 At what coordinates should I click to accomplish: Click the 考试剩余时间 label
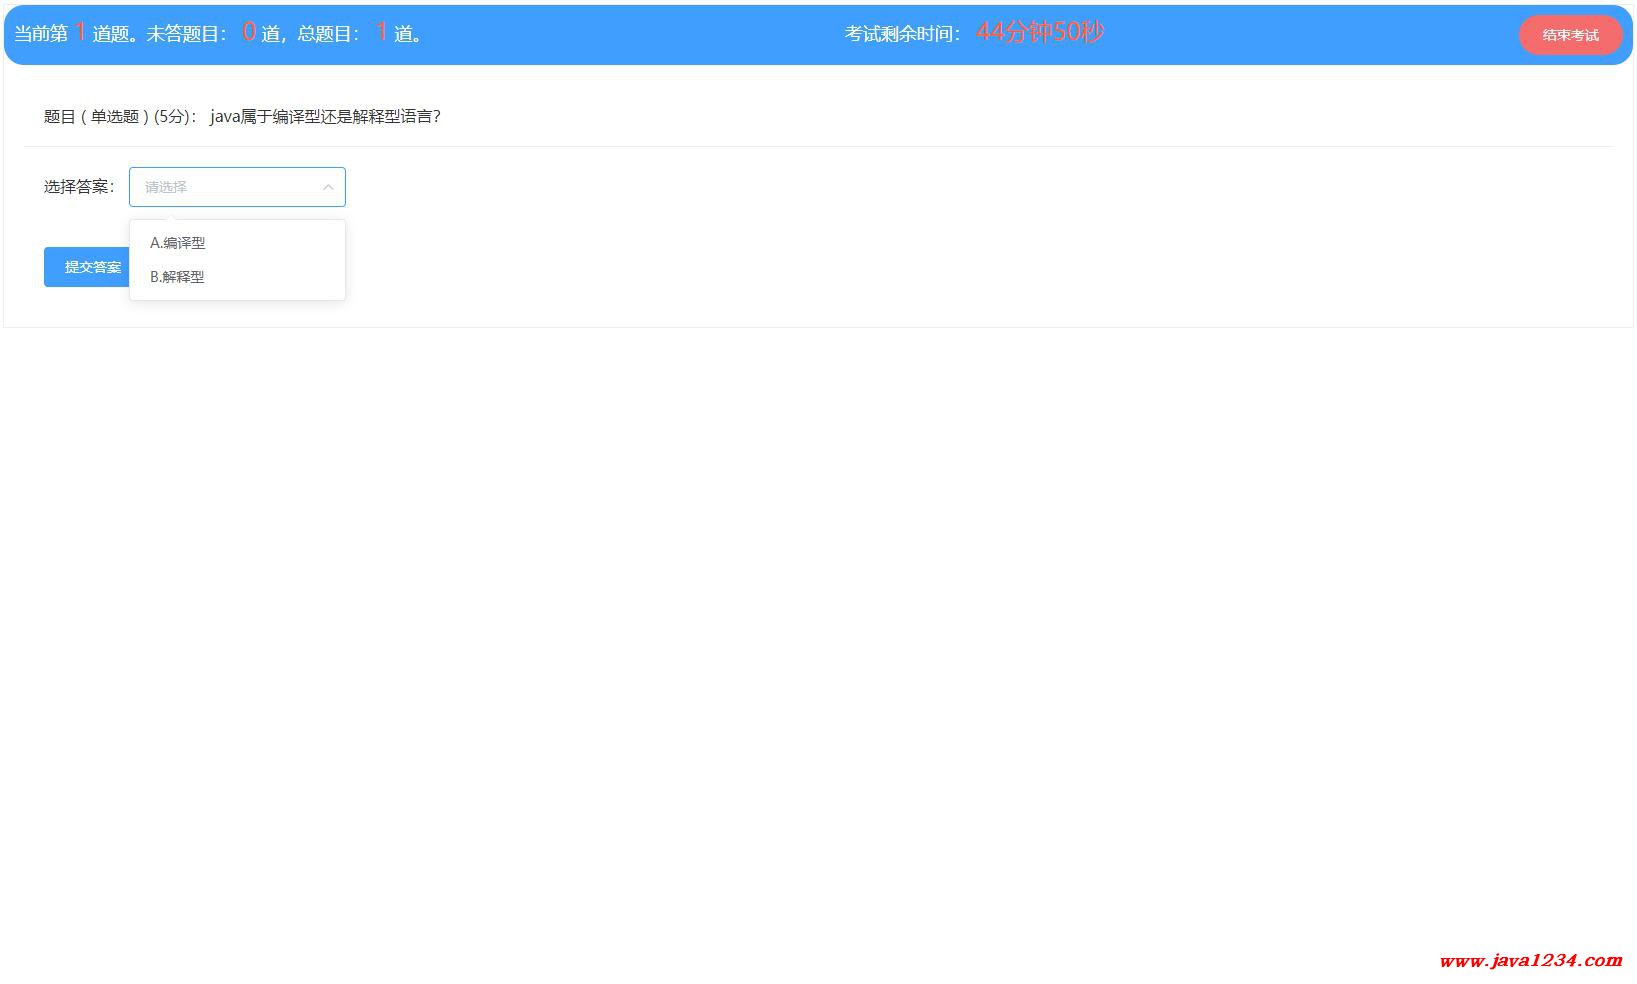[904, 34]
